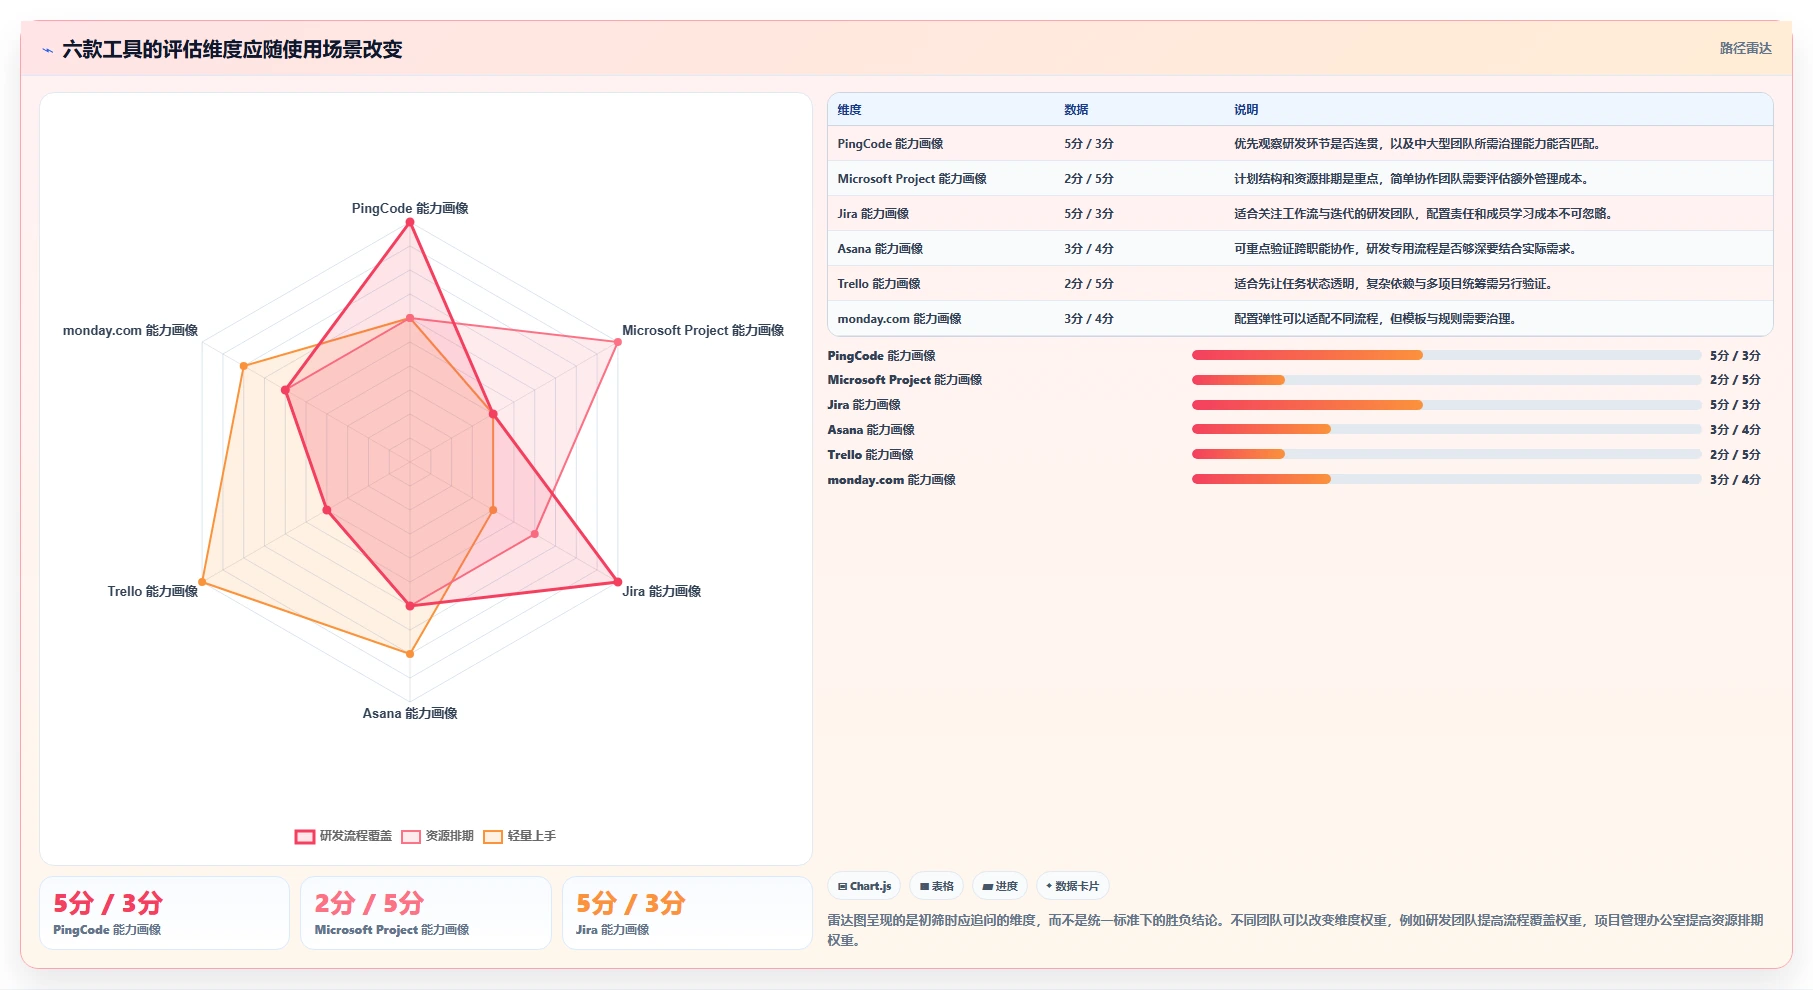Click the red data point at the Jira axis tip

point(617,582)
